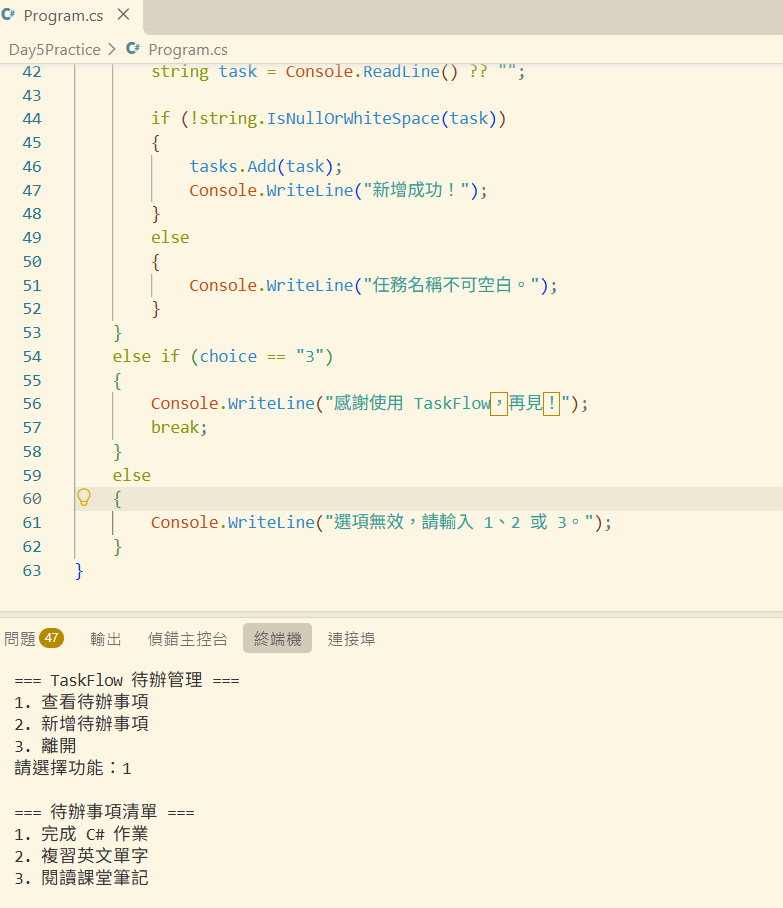The image size is (783, 908).
Task: Click the 'else' keyword on line 49
Action: pos(170,237)
